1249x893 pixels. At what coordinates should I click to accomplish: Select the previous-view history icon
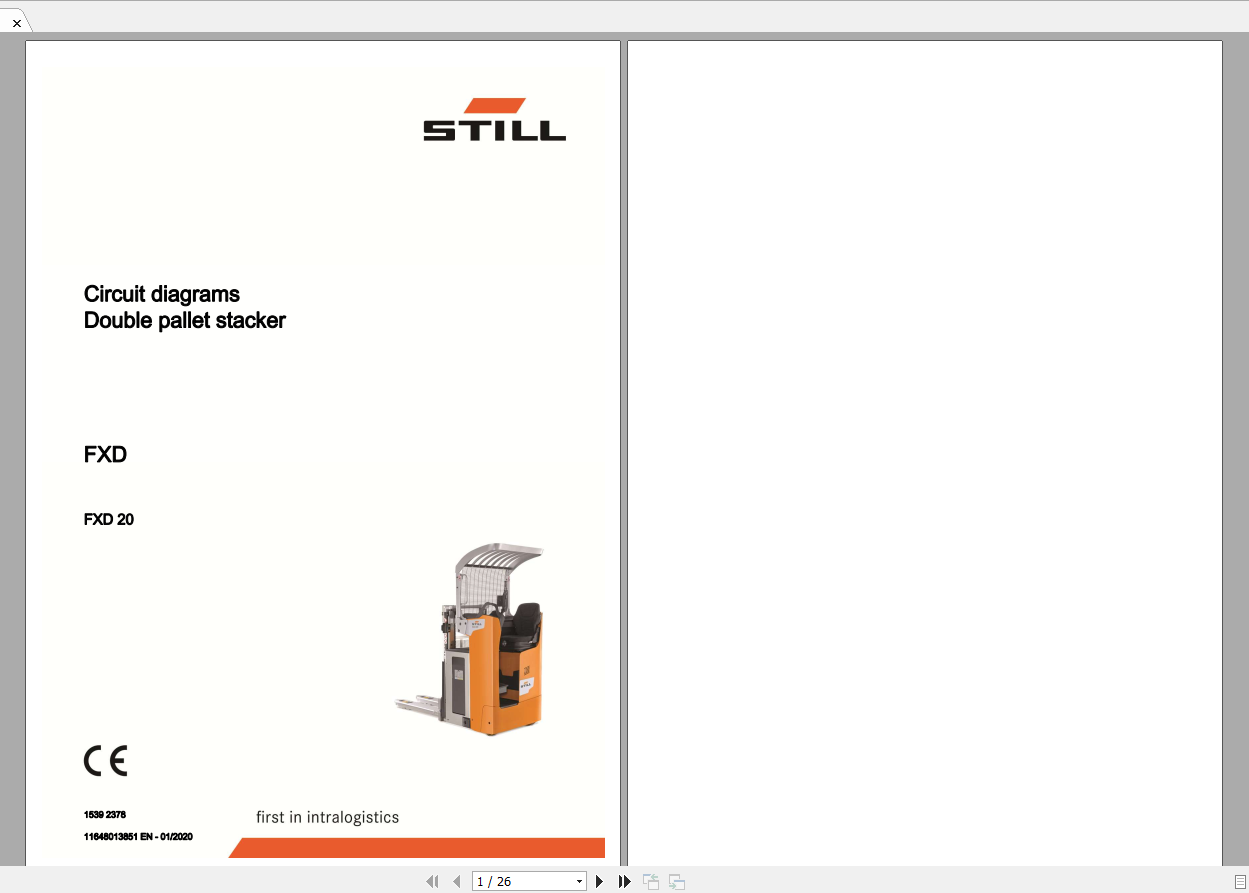click(x=650, y=881)
